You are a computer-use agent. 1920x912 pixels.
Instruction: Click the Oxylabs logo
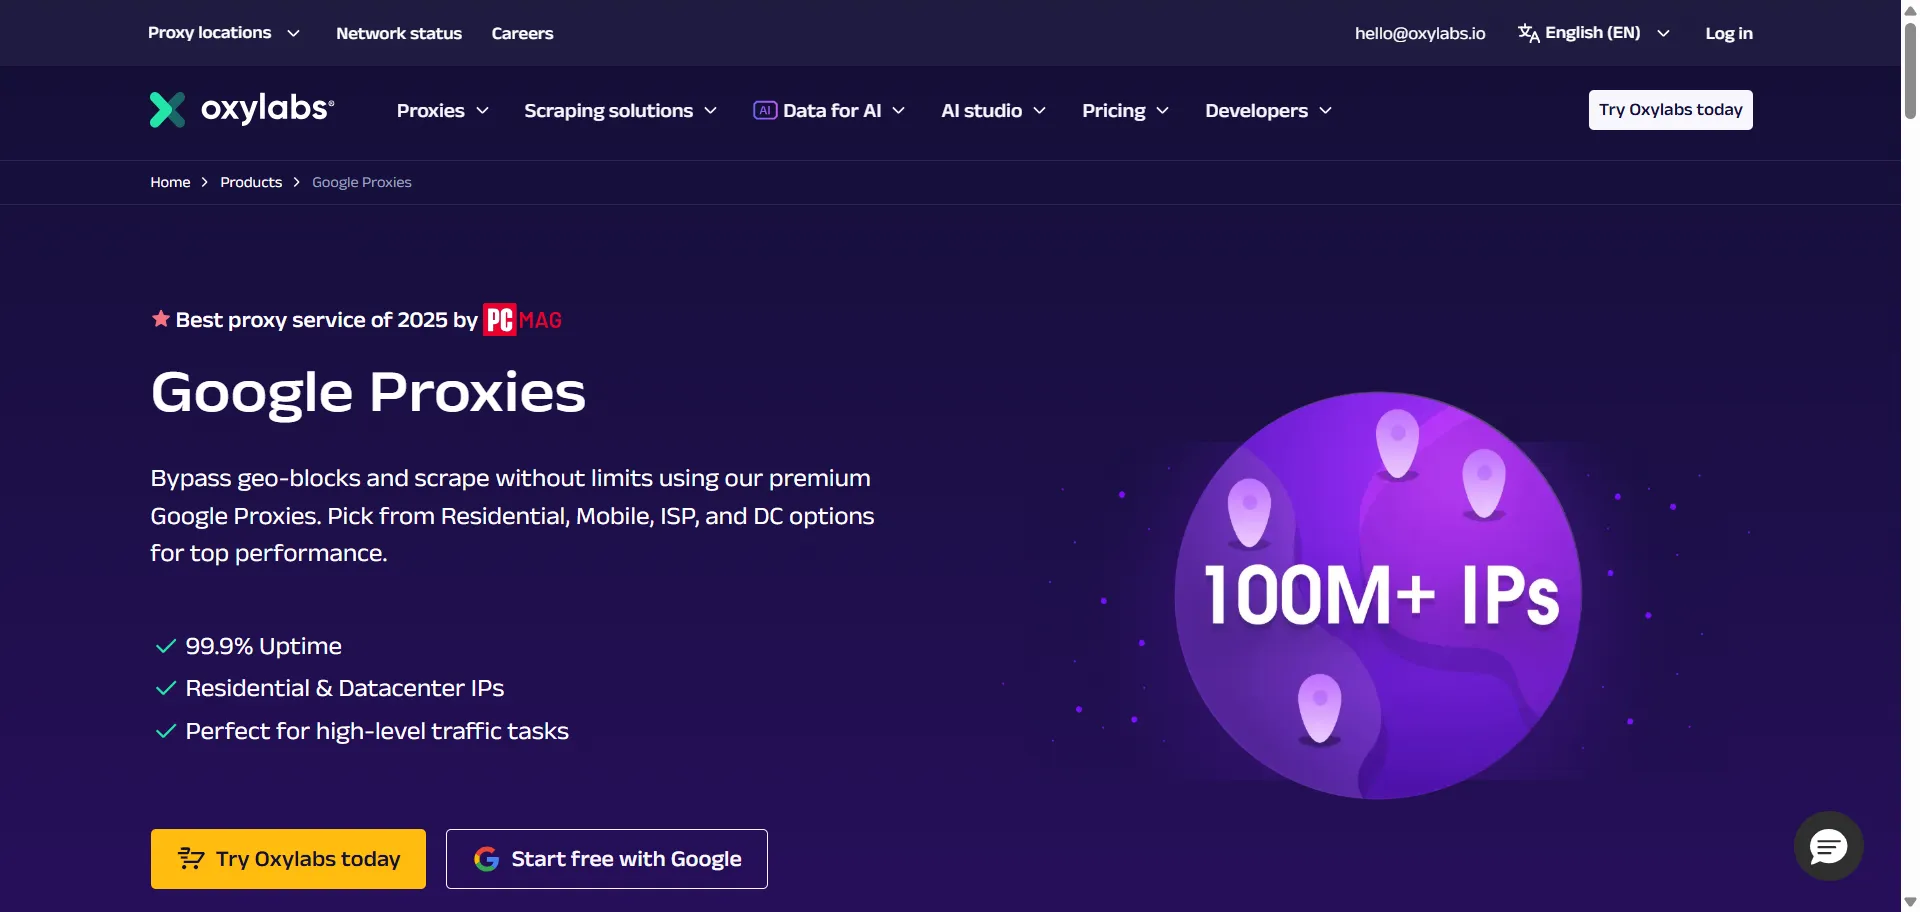click(x=240, y=109)
